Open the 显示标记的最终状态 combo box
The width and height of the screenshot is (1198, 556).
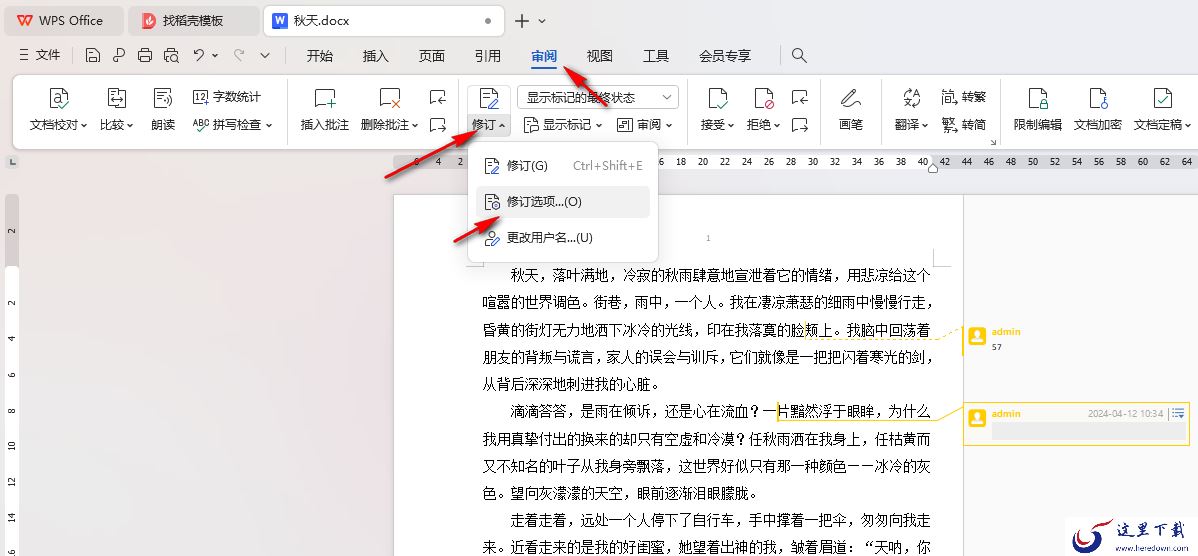[x=598, y=97]
